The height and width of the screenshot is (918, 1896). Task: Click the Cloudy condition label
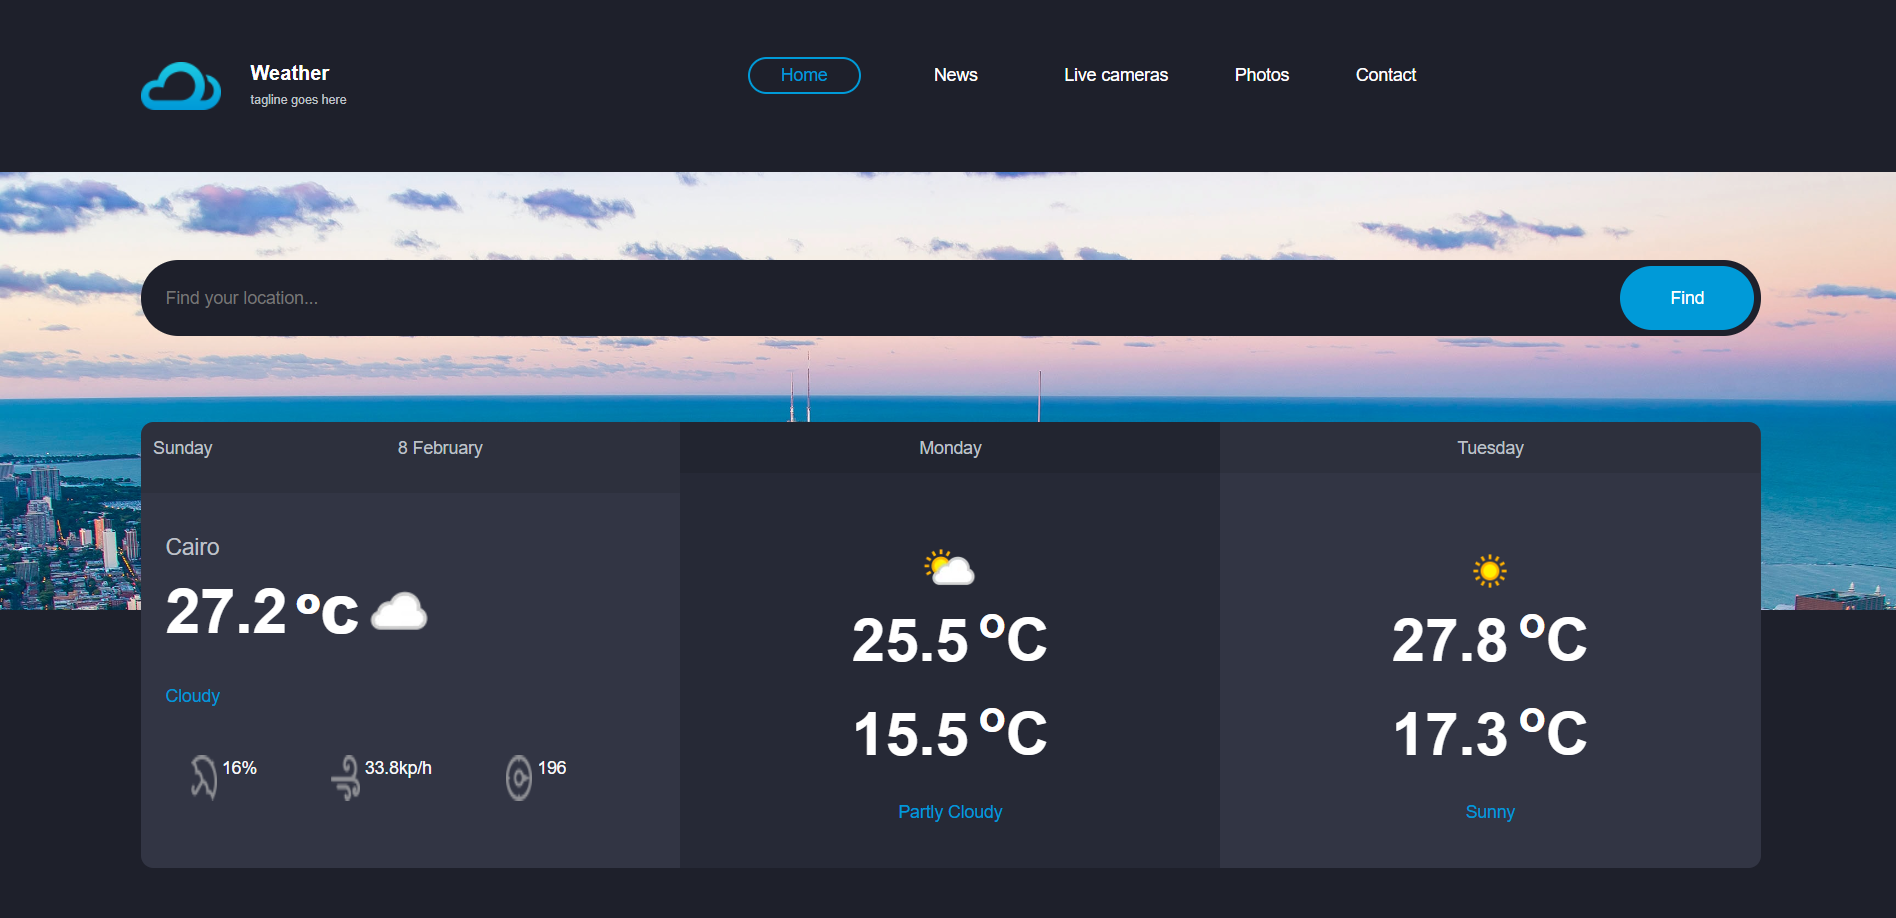pos(192,696)
